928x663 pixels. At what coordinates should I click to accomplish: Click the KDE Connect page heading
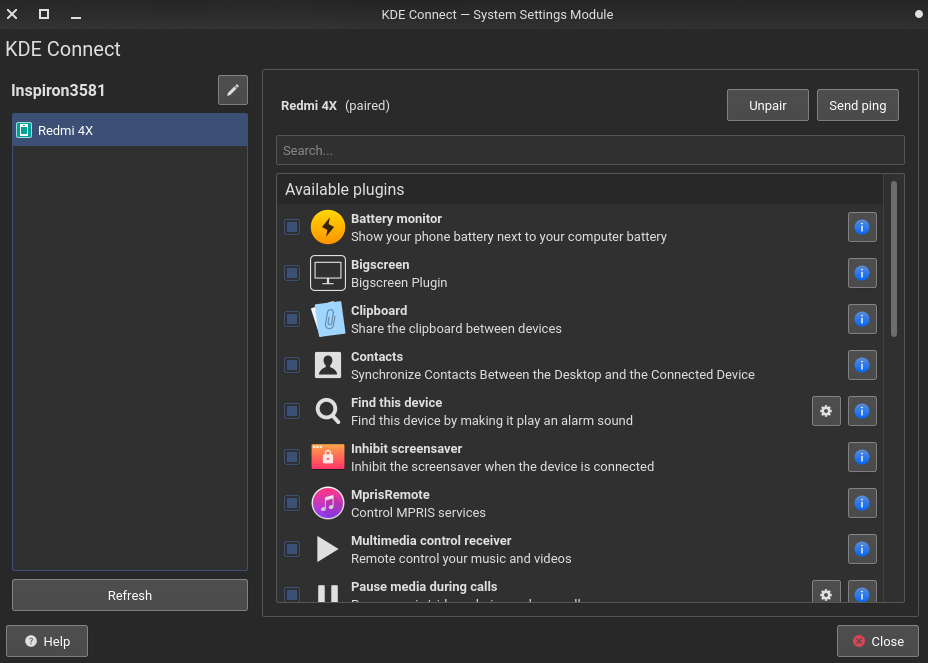click(x=63, y=49)
